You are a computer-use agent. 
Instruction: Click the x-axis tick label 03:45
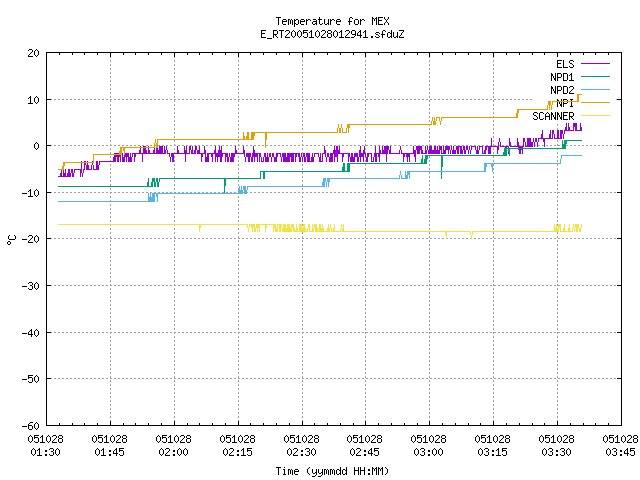pyautogui.click(x=620, y=452)
